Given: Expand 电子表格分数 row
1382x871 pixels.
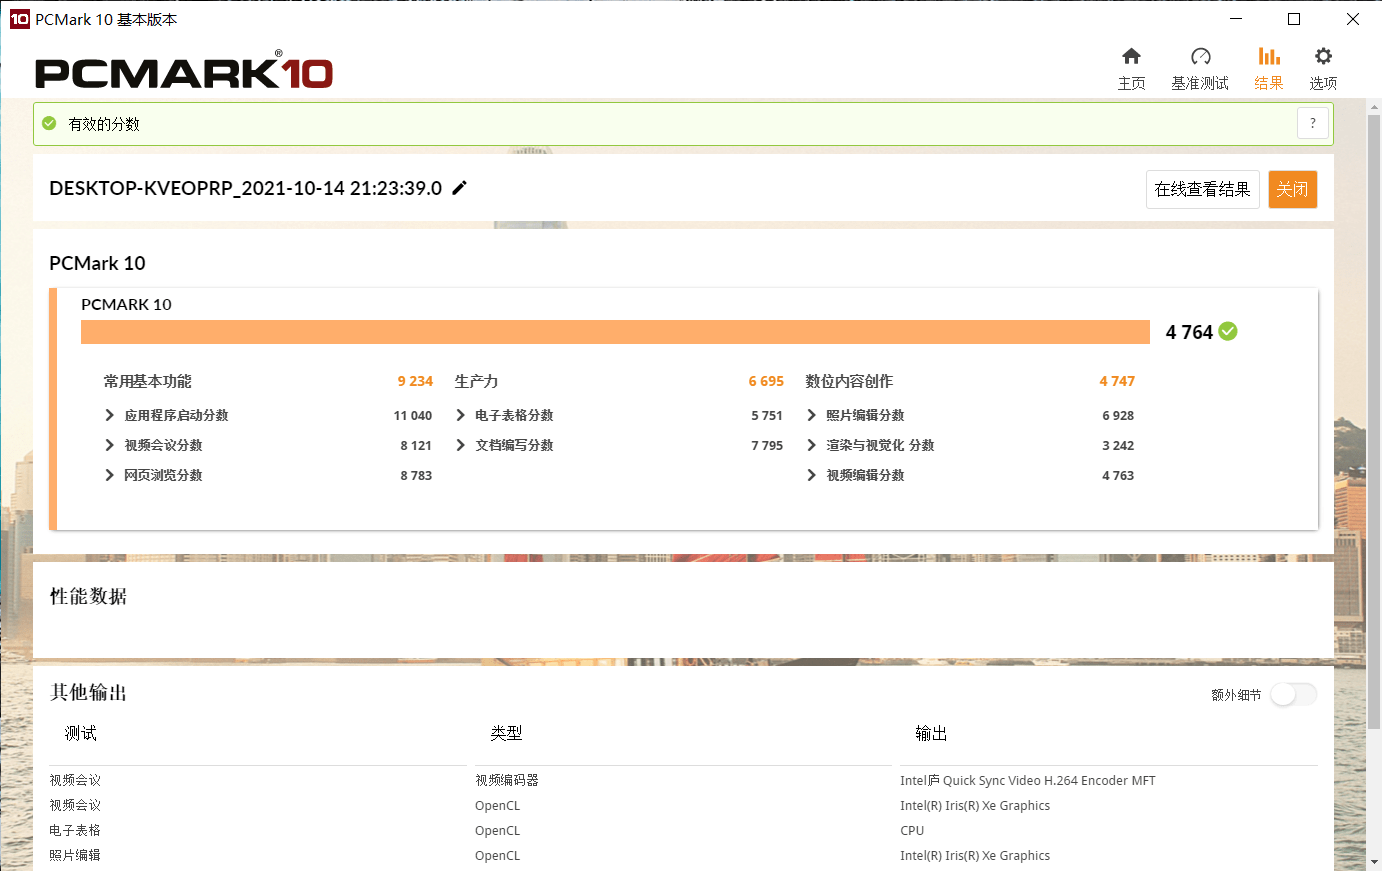Looking at the screenshot, I should click(461, 415).
